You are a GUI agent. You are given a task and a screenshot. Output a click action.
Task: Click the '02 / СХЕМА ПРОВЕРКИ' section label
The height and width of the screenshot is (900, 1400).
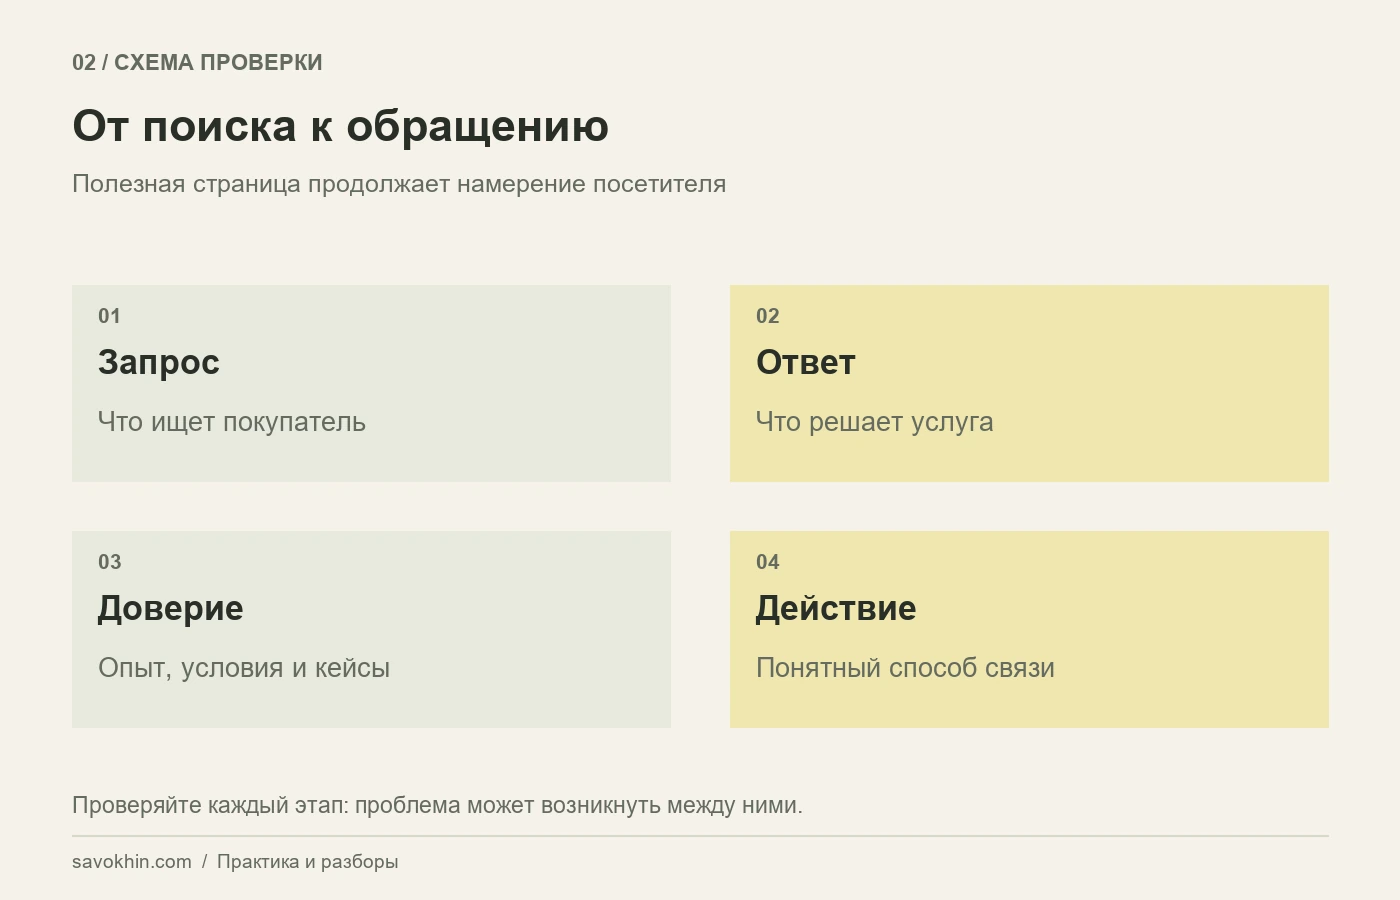[197, 62]
